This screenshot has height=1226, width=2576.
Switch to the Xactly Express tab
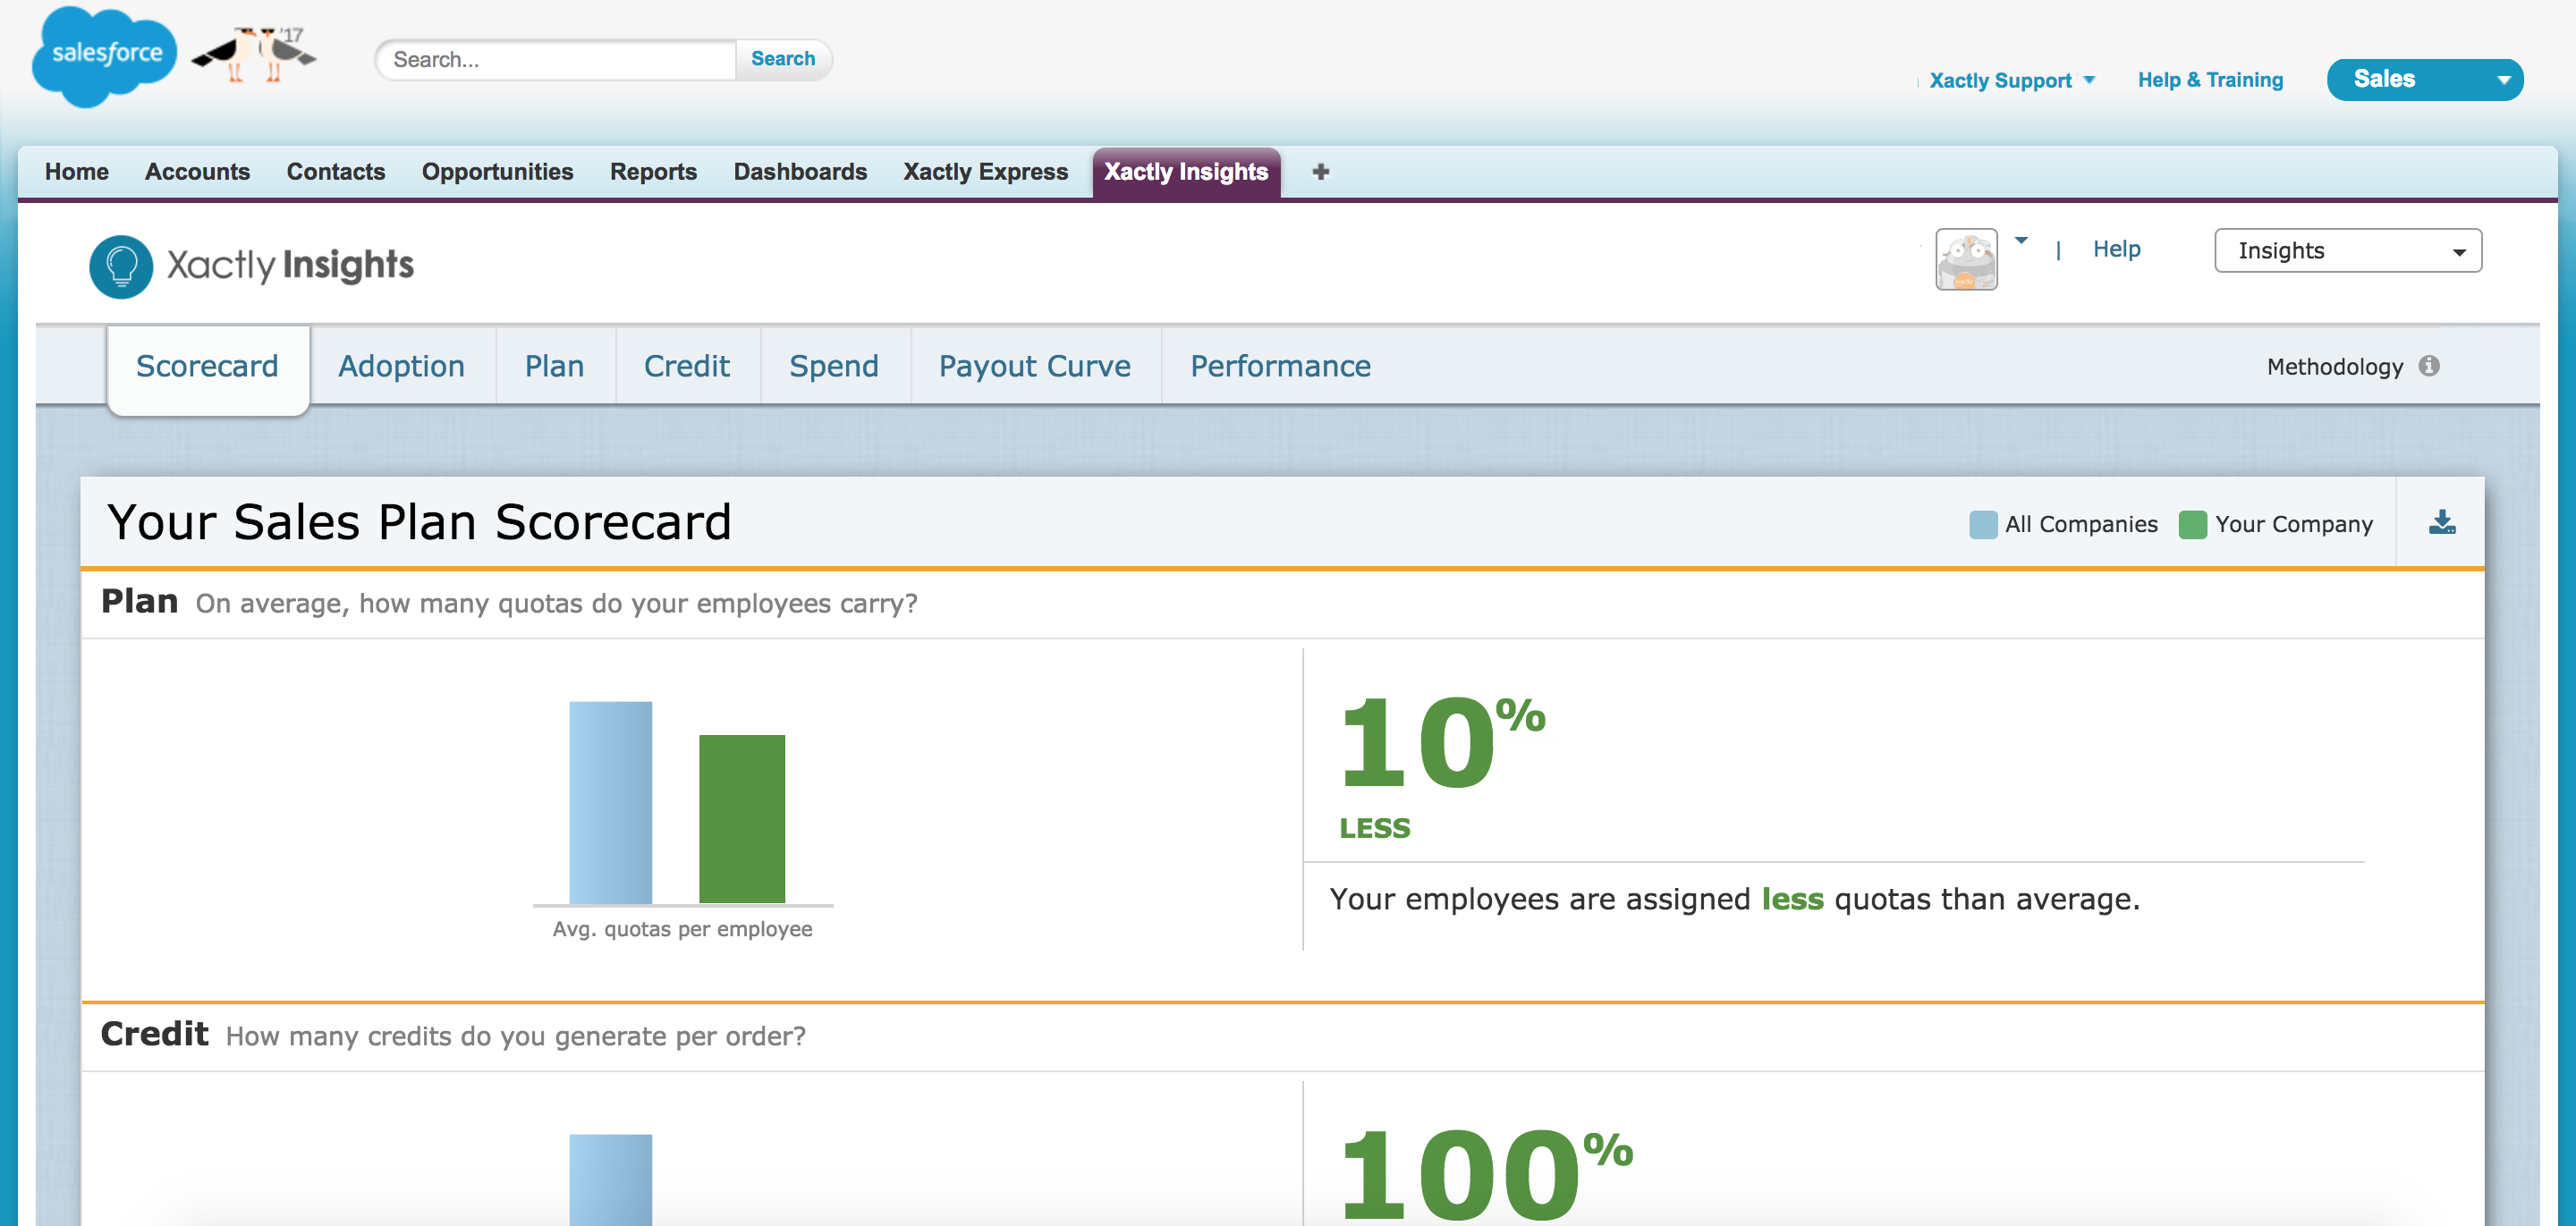pos(985,172)
